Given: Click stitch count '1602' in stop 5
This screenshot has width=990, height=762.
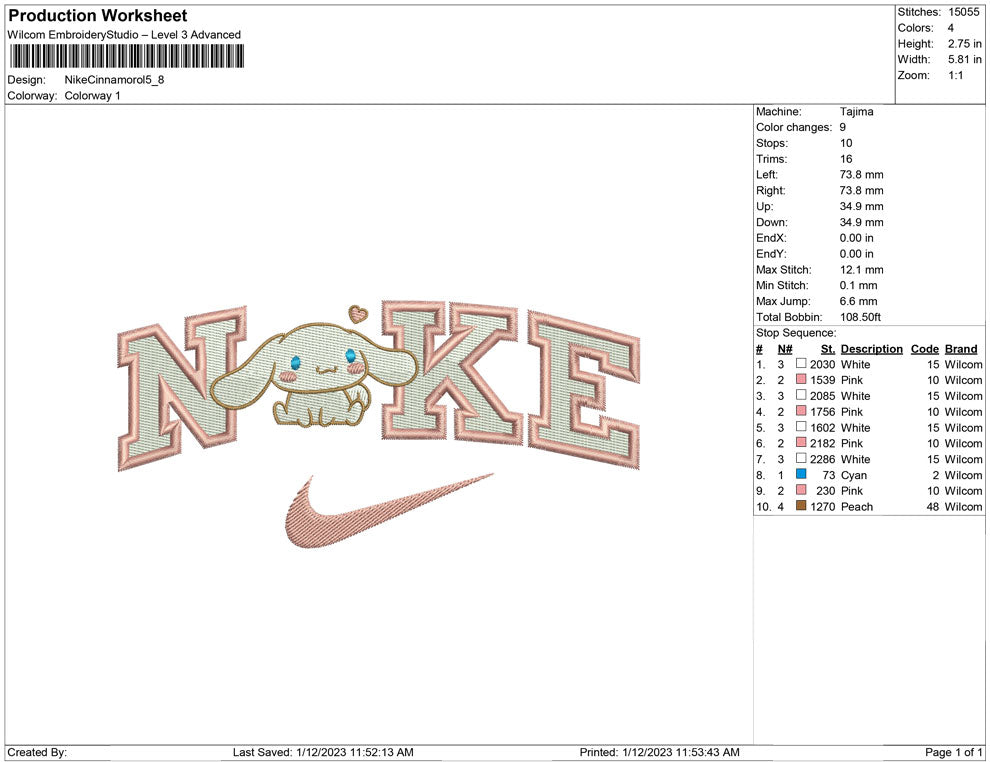Looking at the screenshot, I should pyautogui.click(x=822, y=427).
